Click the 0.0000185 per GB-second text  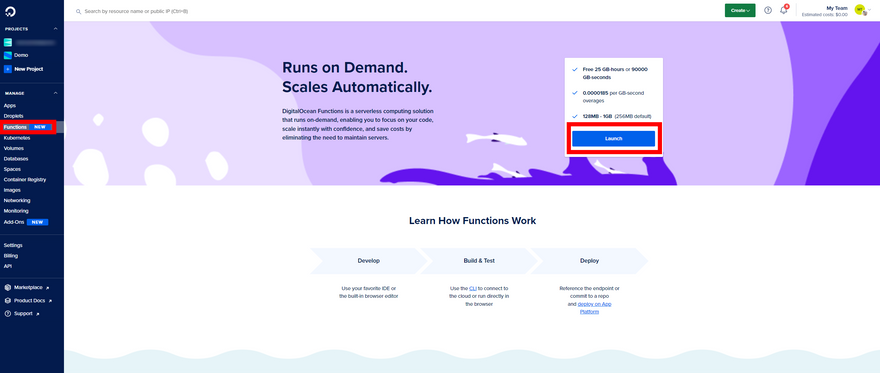(613, 96)
